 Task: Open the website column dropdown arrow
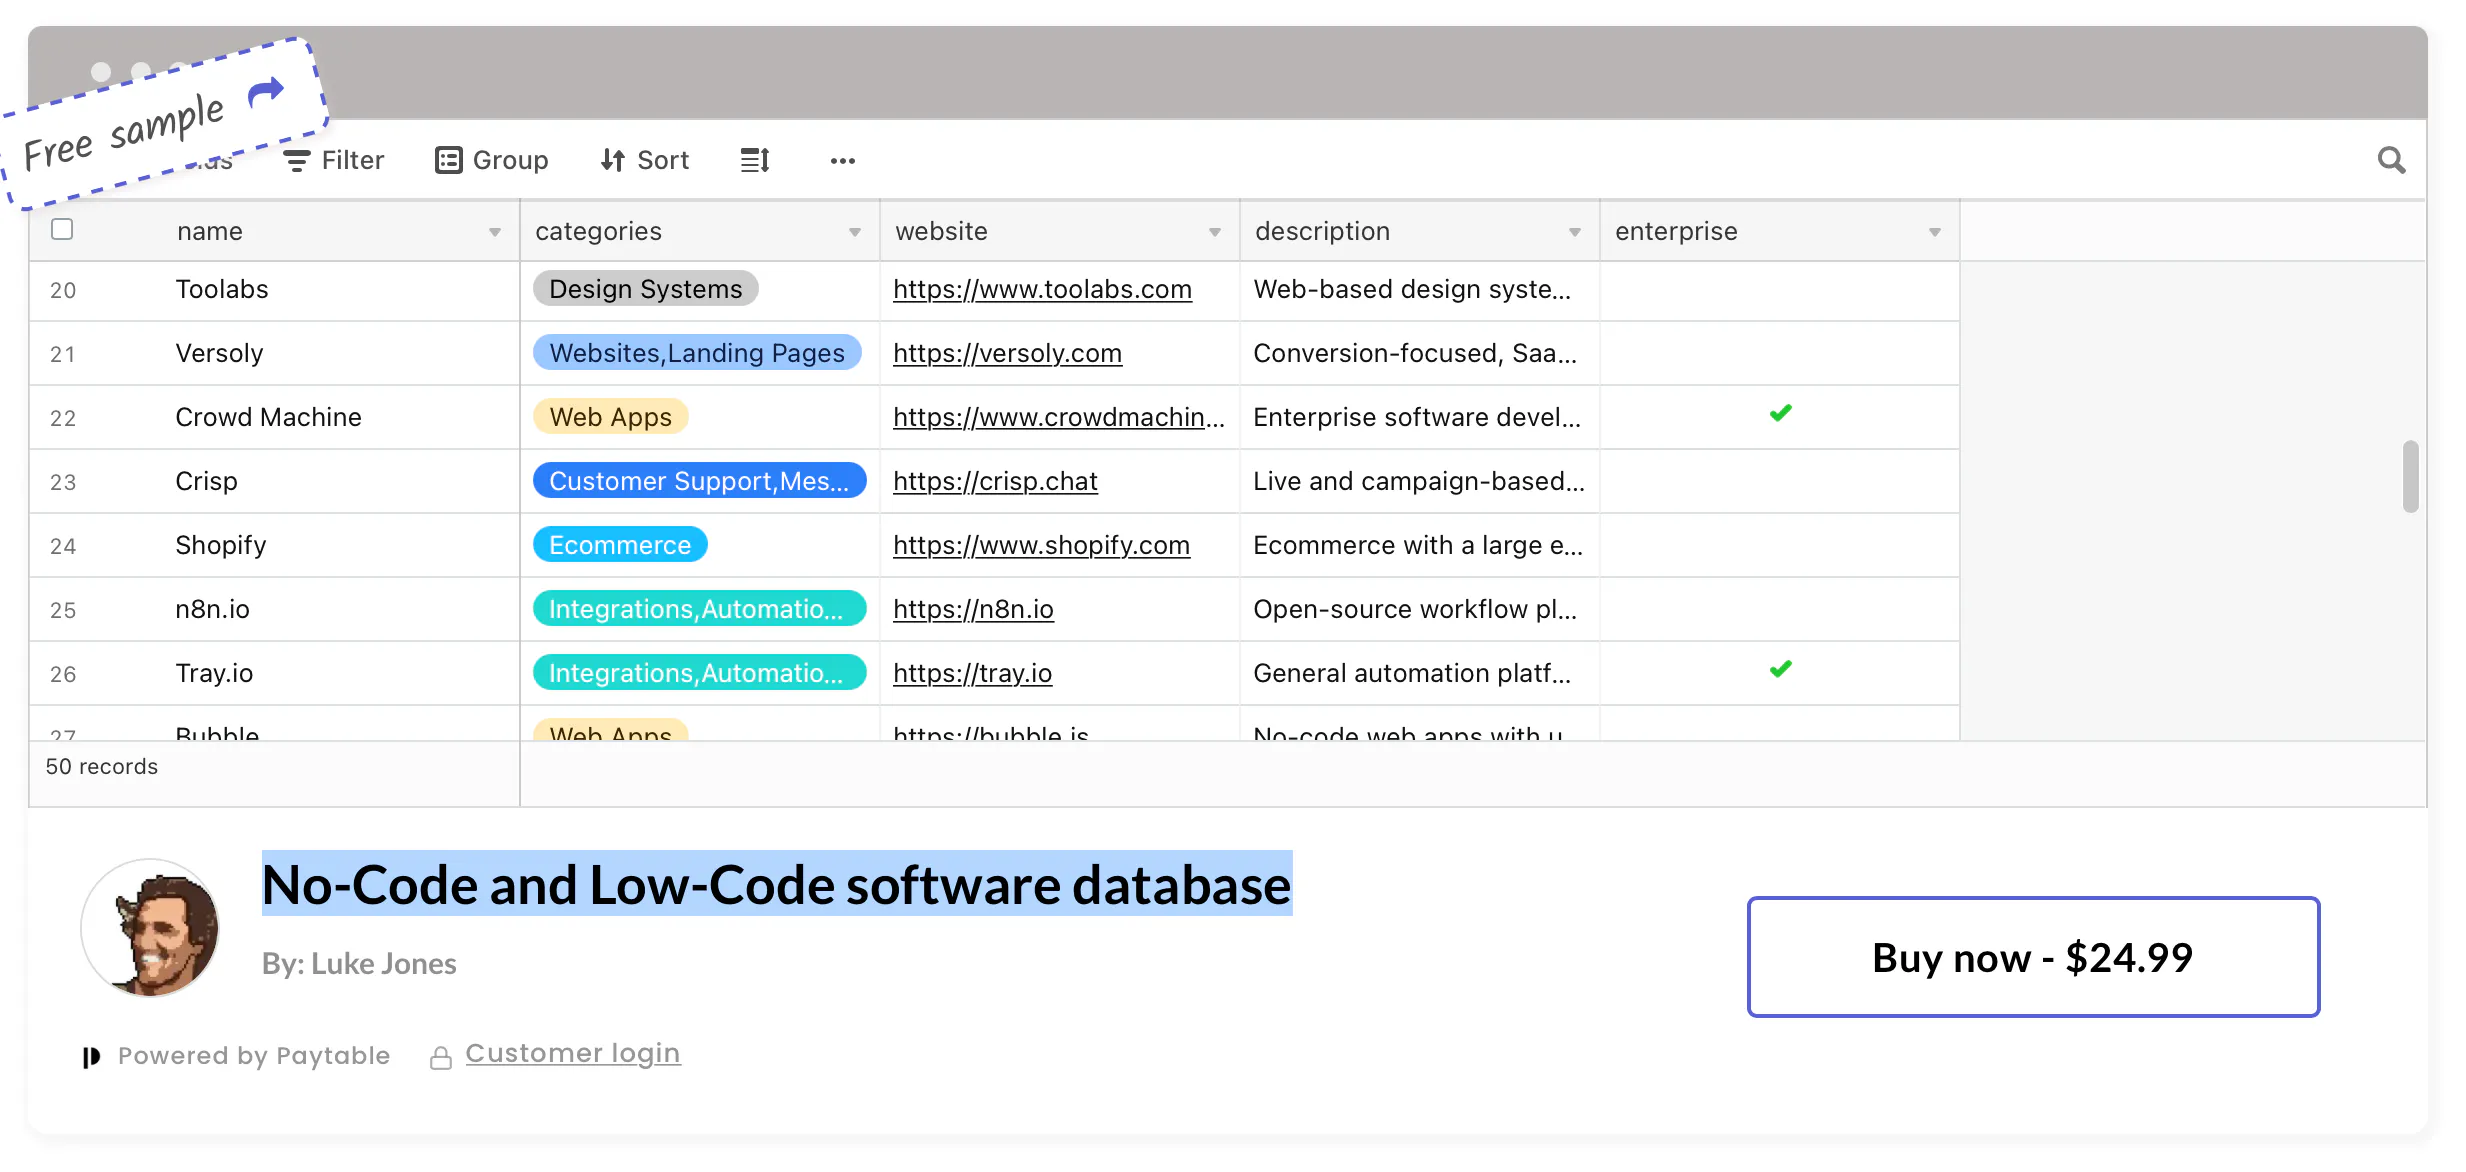(x=1215, y=232)
